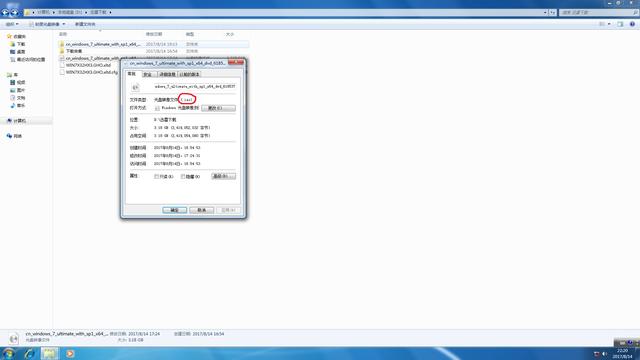The width and height of the screenshot is (640, 360).
Task: Click 确定 (OK) in the Properties dialog
Action: click(x=175, y=210)
